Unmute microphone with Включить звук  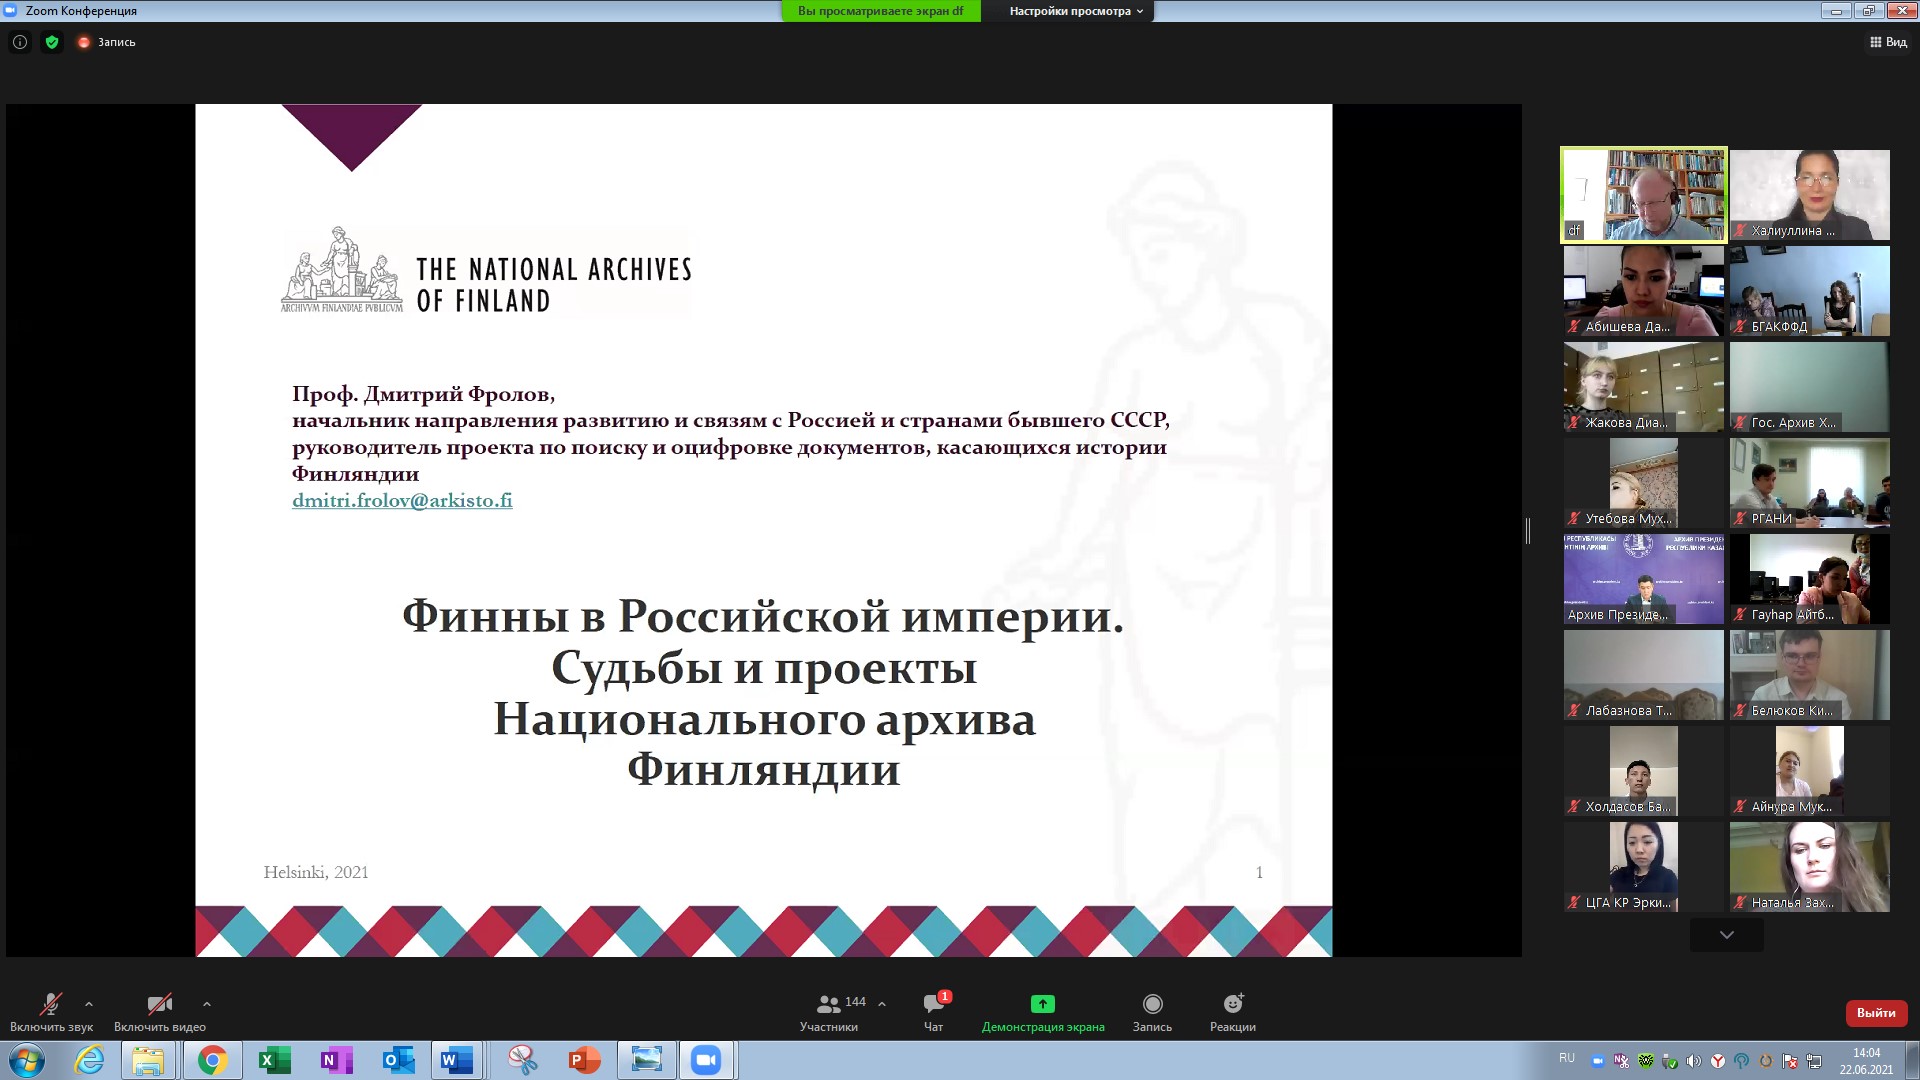(51, 1012)
